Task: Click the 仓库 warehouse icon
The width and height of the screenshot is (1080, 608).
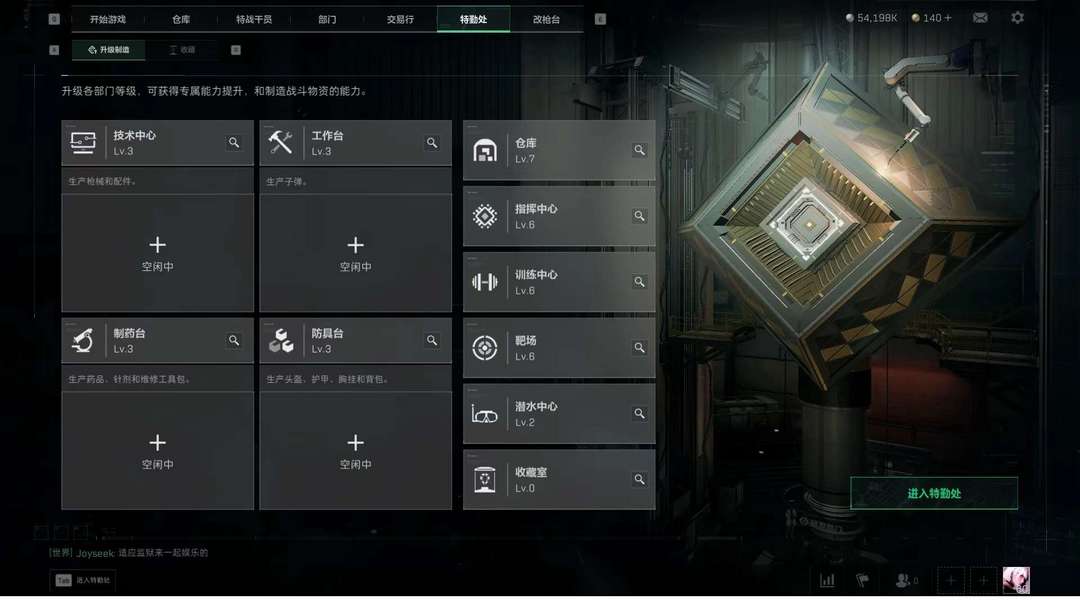Action: 485,150
